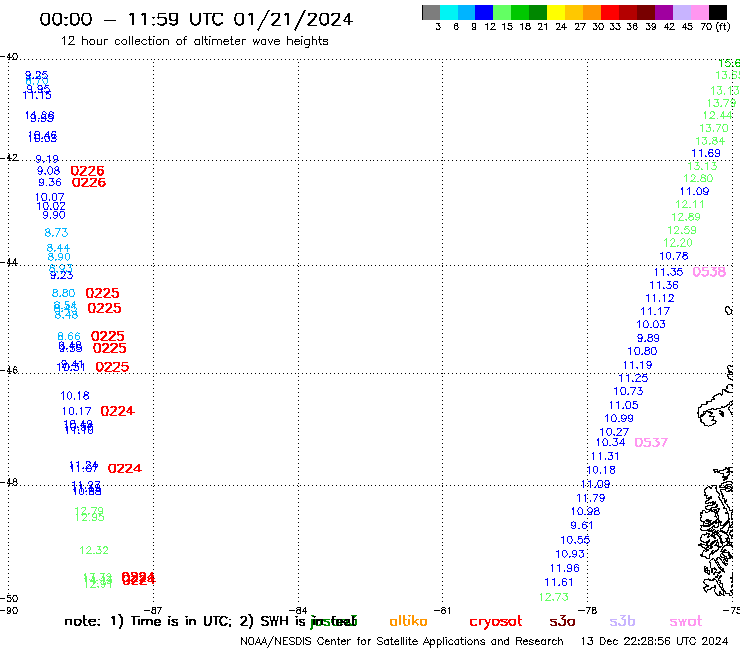Select the 'swot' satellite legend label
The image size is (740, 650).
pyautogui.click(x=686, y=622)
